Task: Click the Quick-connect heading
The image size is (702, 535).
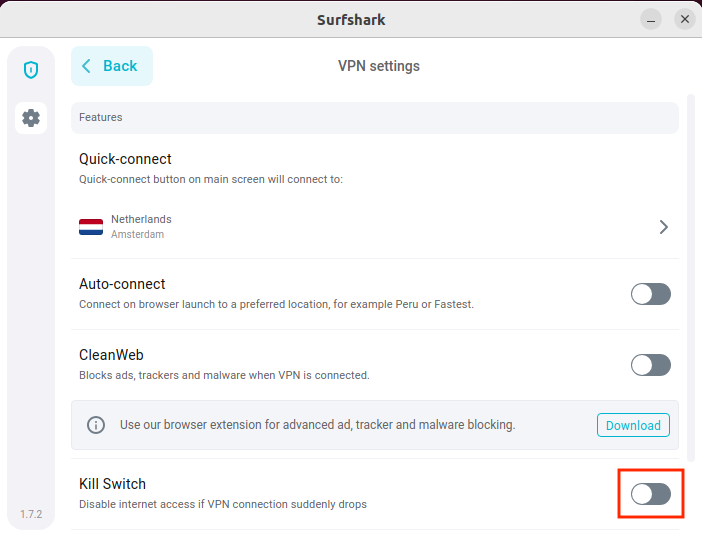Action: click(125, 159)
